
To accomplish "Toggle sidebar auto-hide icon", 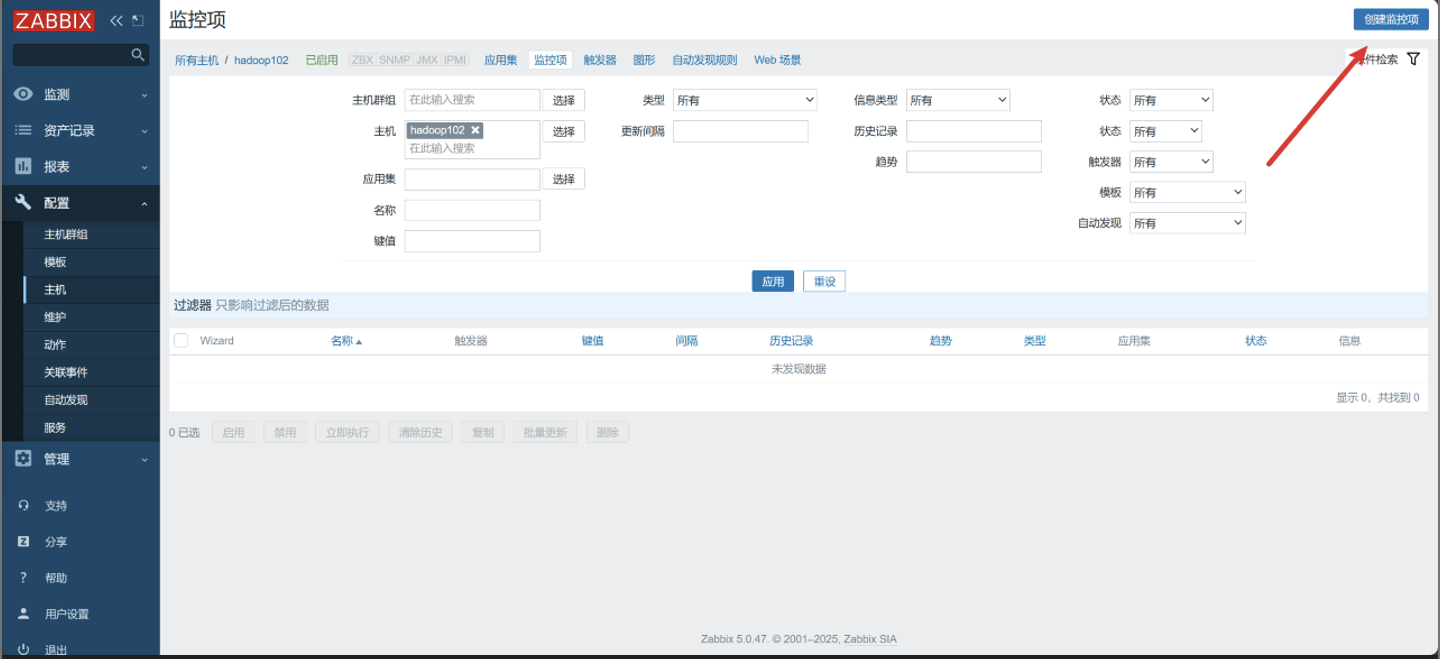I will tap(138, 20).
